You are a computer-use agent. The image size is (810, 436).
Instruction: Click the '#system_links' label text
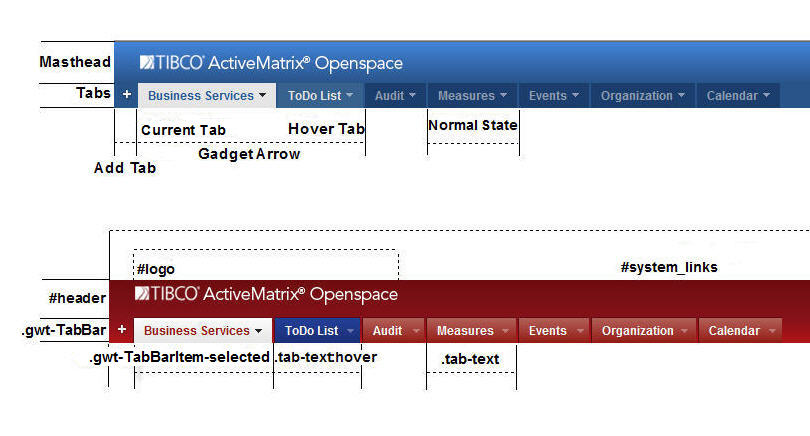click(669, 267)
